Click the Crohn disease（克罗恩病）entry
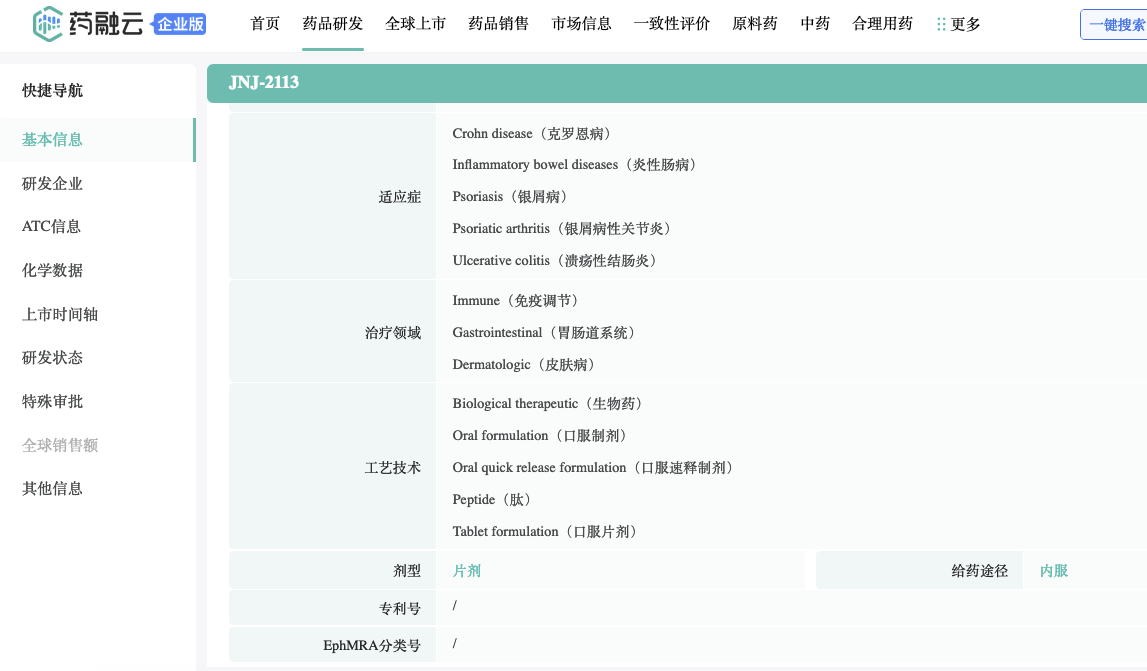Viewport: 1147px width, 671px height. pyautogui.click(x=532, y=133)
